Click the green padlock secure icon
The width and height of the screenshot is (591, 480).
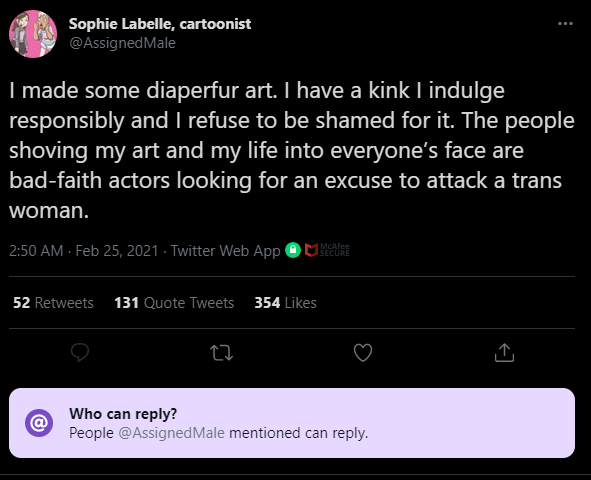pos(293,250)
